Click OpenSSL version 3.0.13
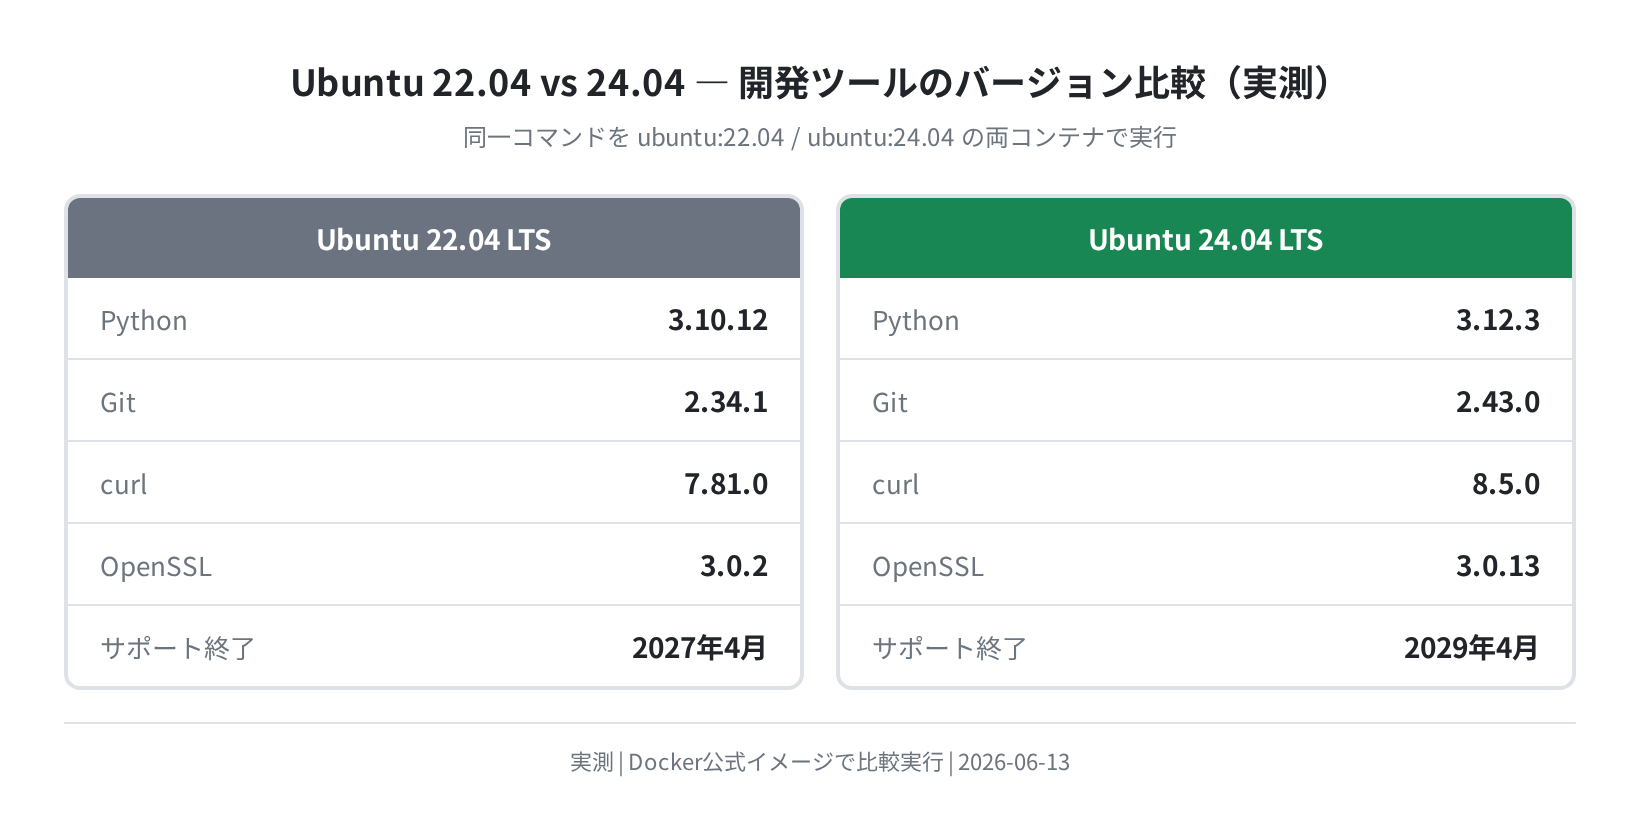 pos(1498,566)
